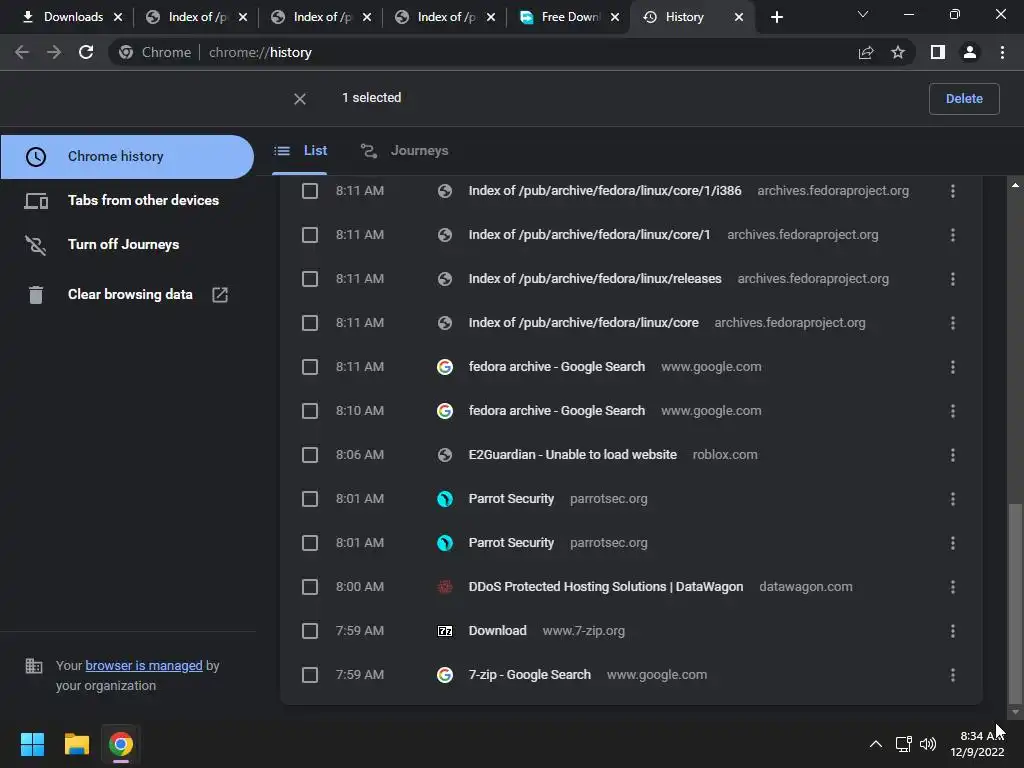Check the box for linux/releases entry
This screenshot has width=1024, height=768.
tap(310, 279)
